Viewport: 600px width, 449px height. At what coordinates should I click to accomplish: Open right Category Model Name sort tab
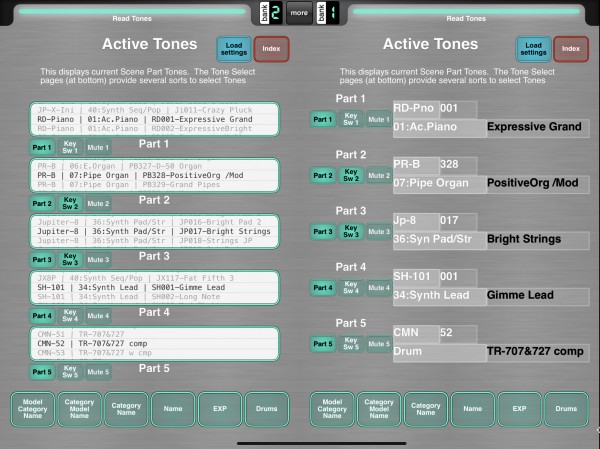(x=379, y=409)
